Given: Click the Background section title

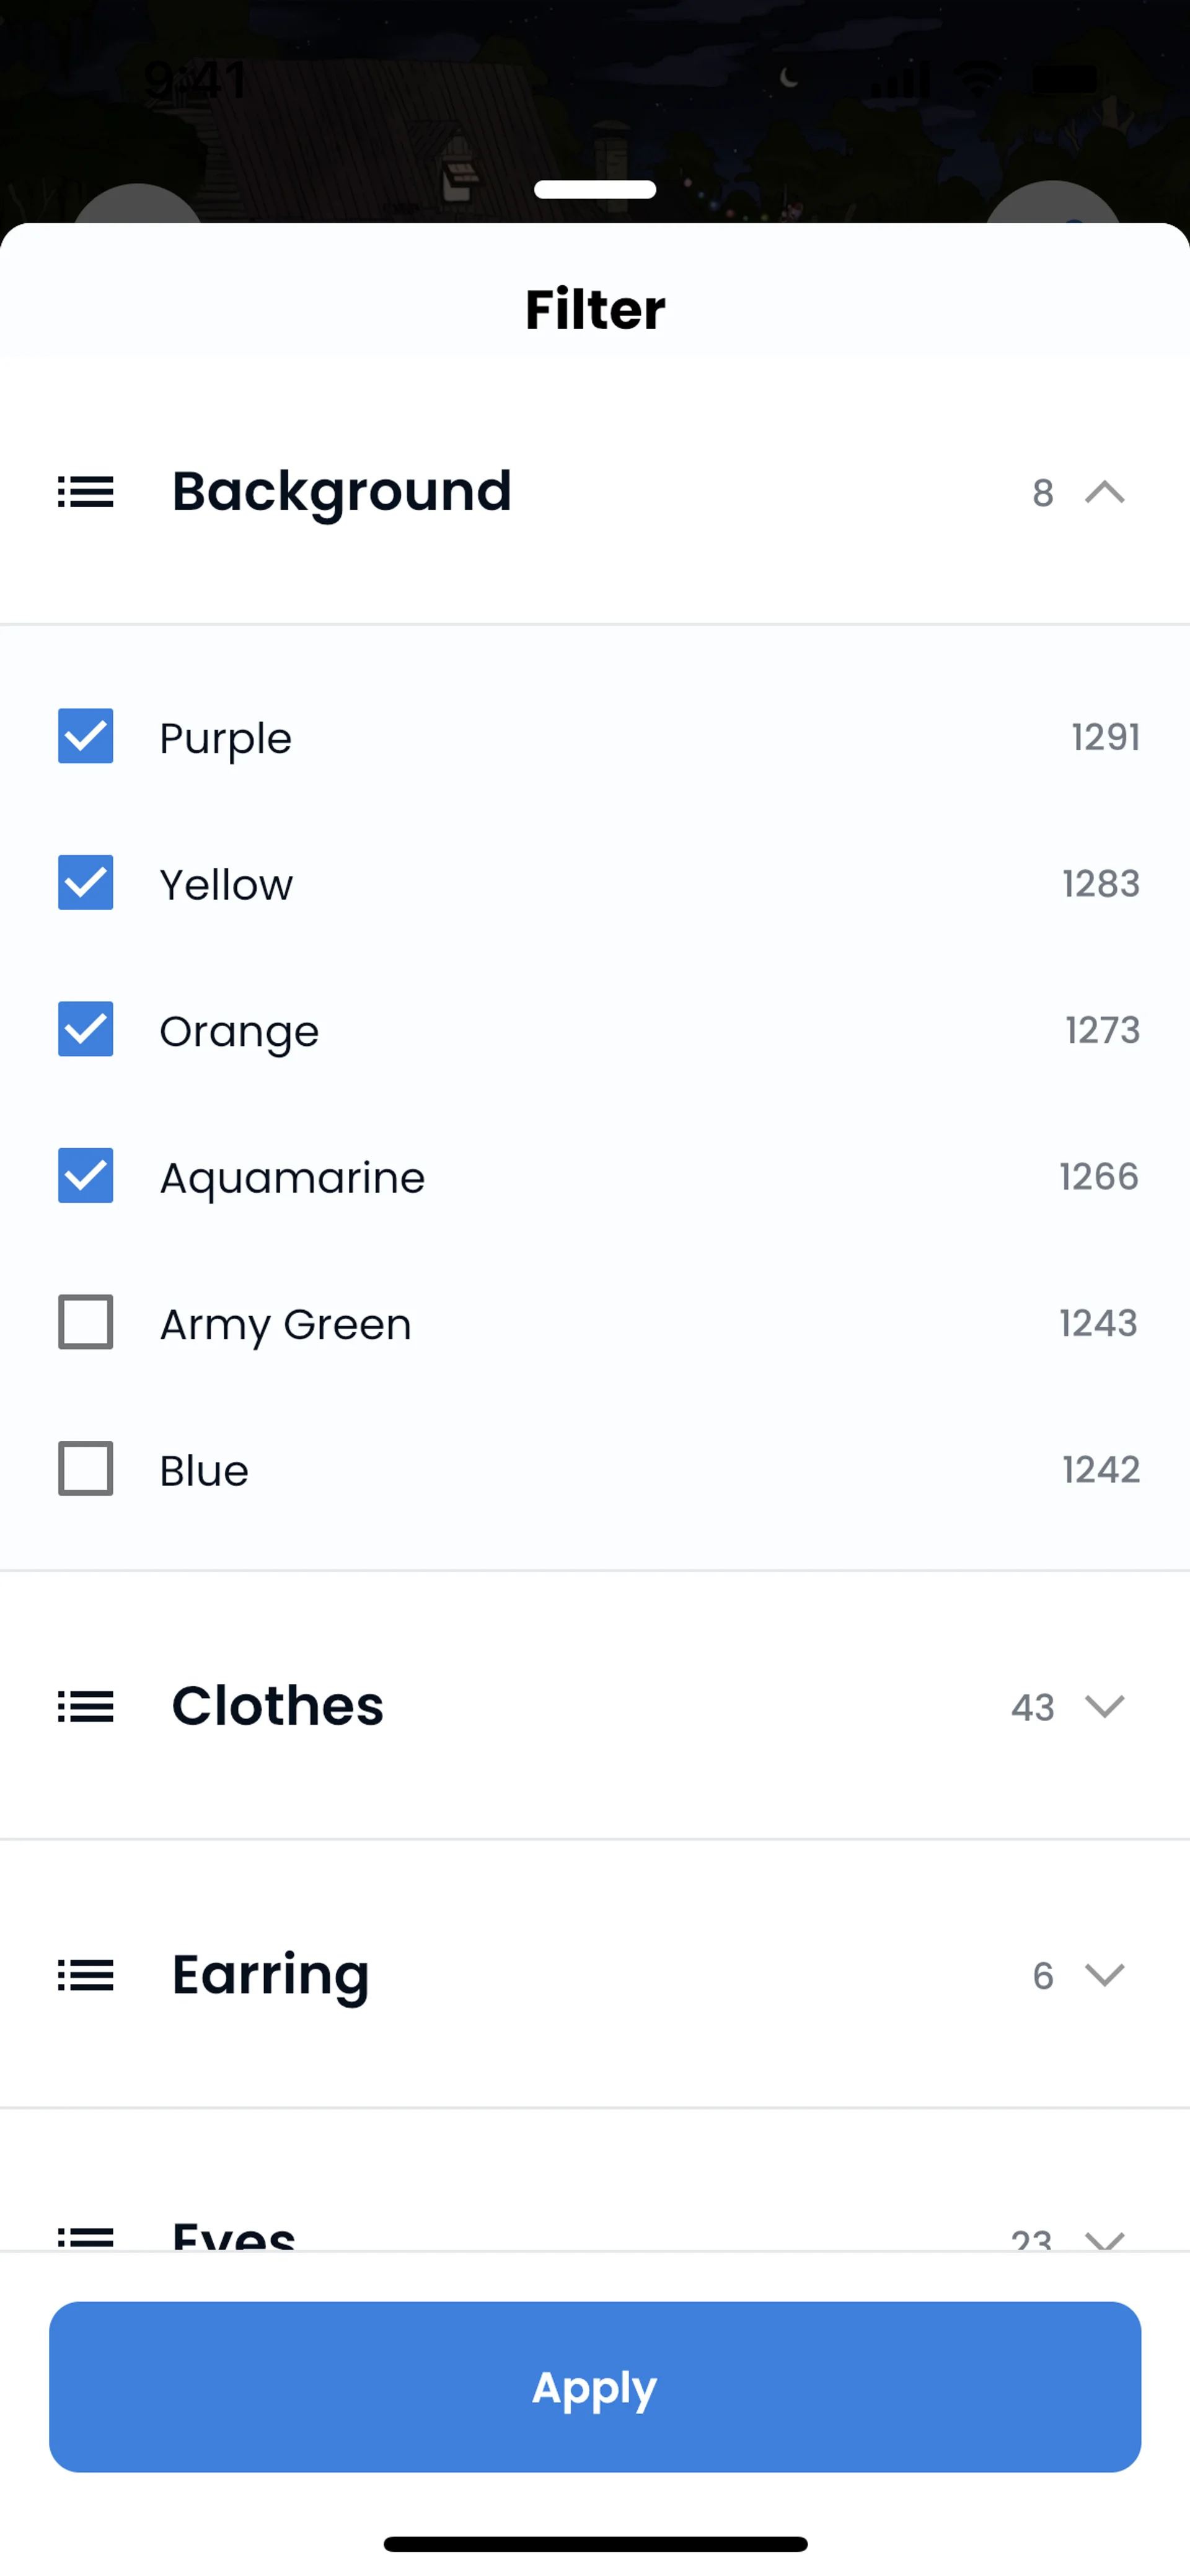Looking at the screenshot, I should 342,492.
